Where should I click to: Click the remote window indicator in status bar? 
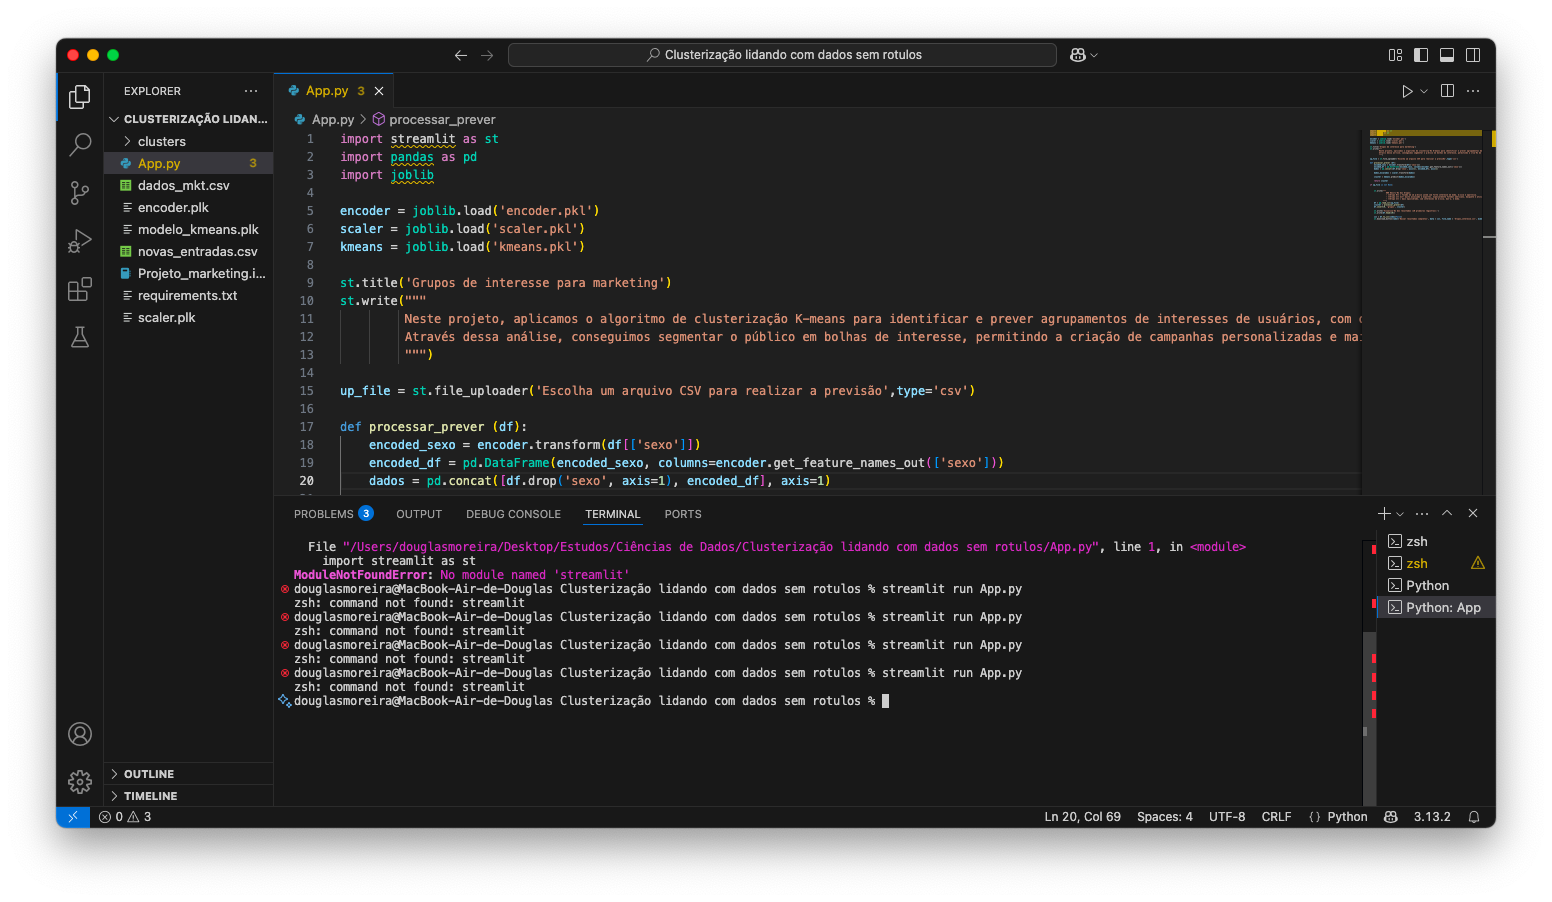[x=73, y=817]
